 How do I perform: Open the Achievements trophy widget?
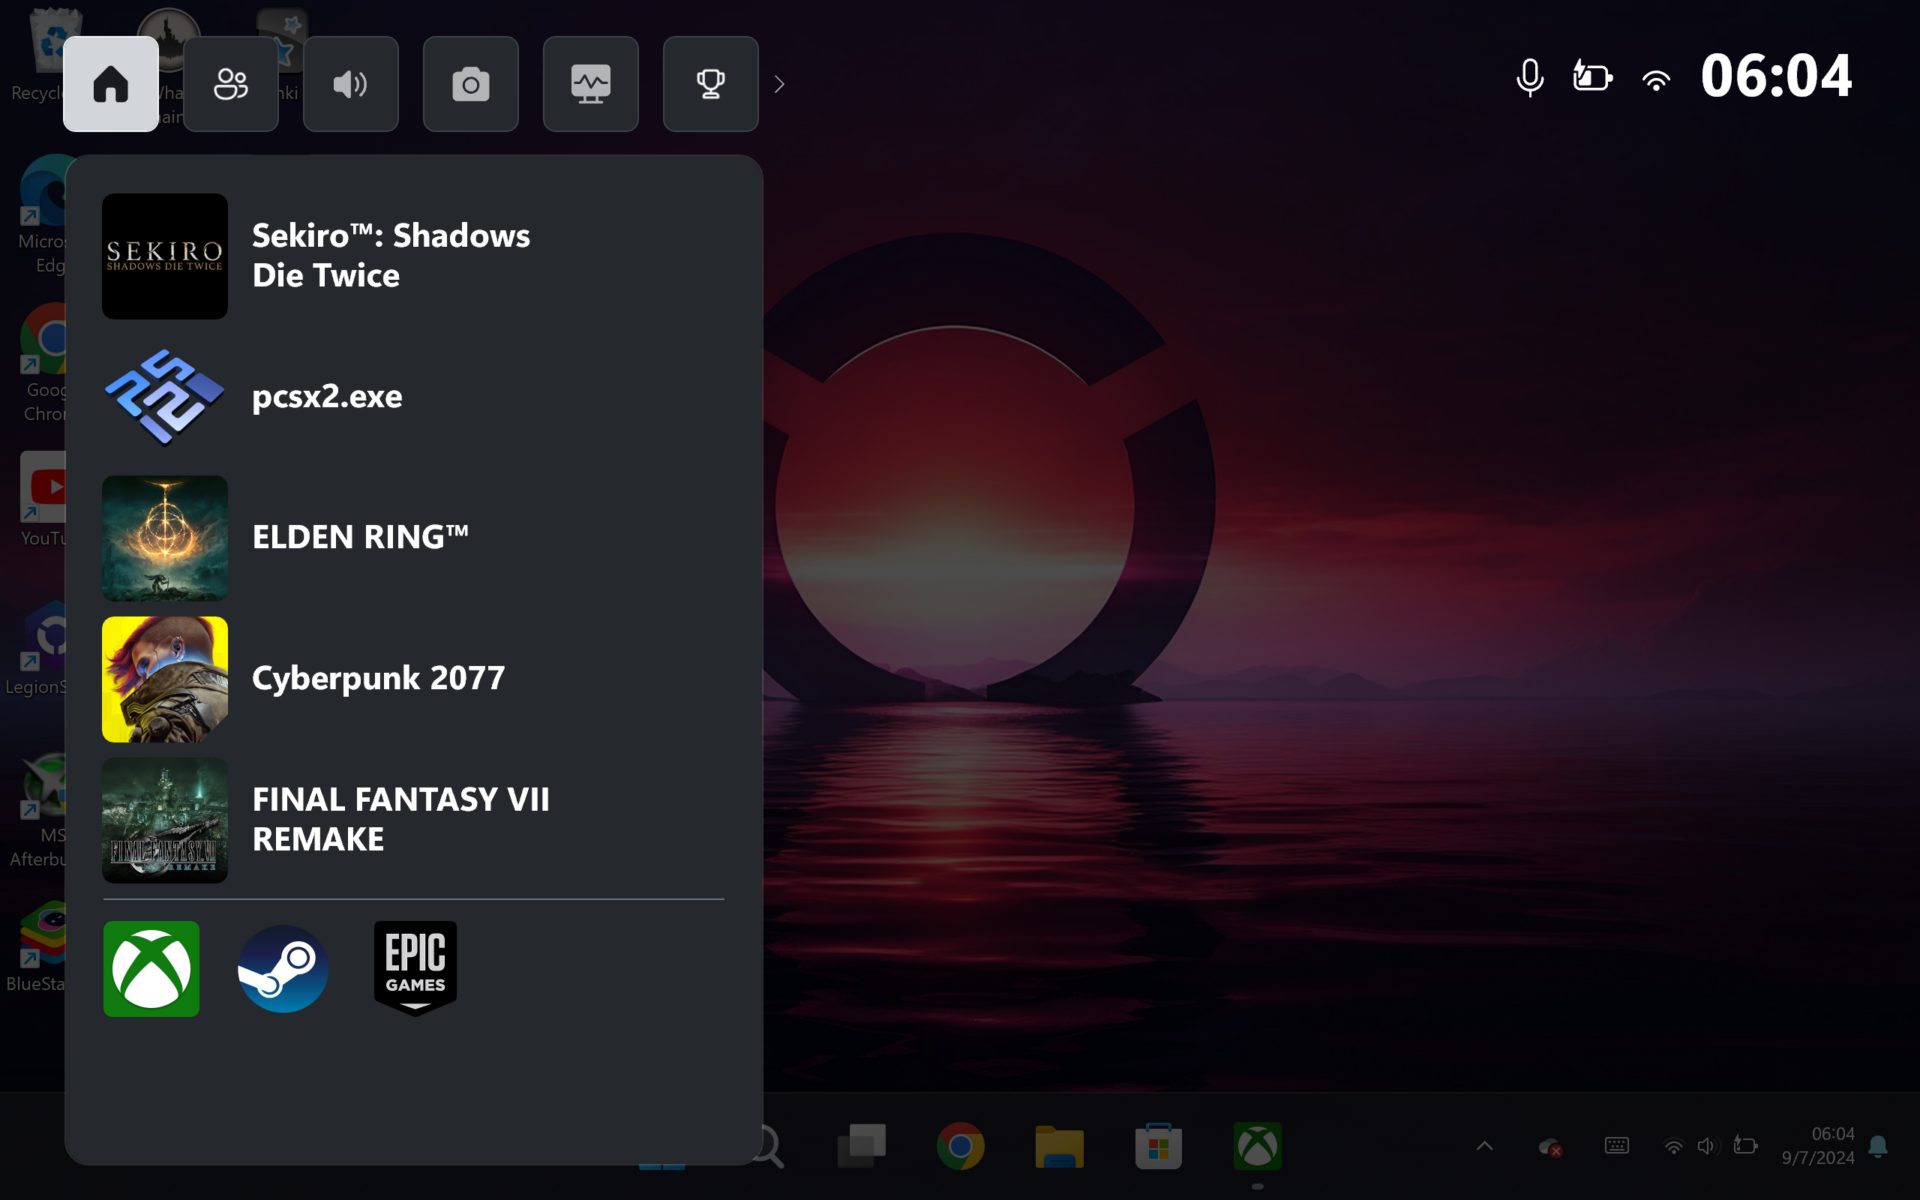[710, 84]
